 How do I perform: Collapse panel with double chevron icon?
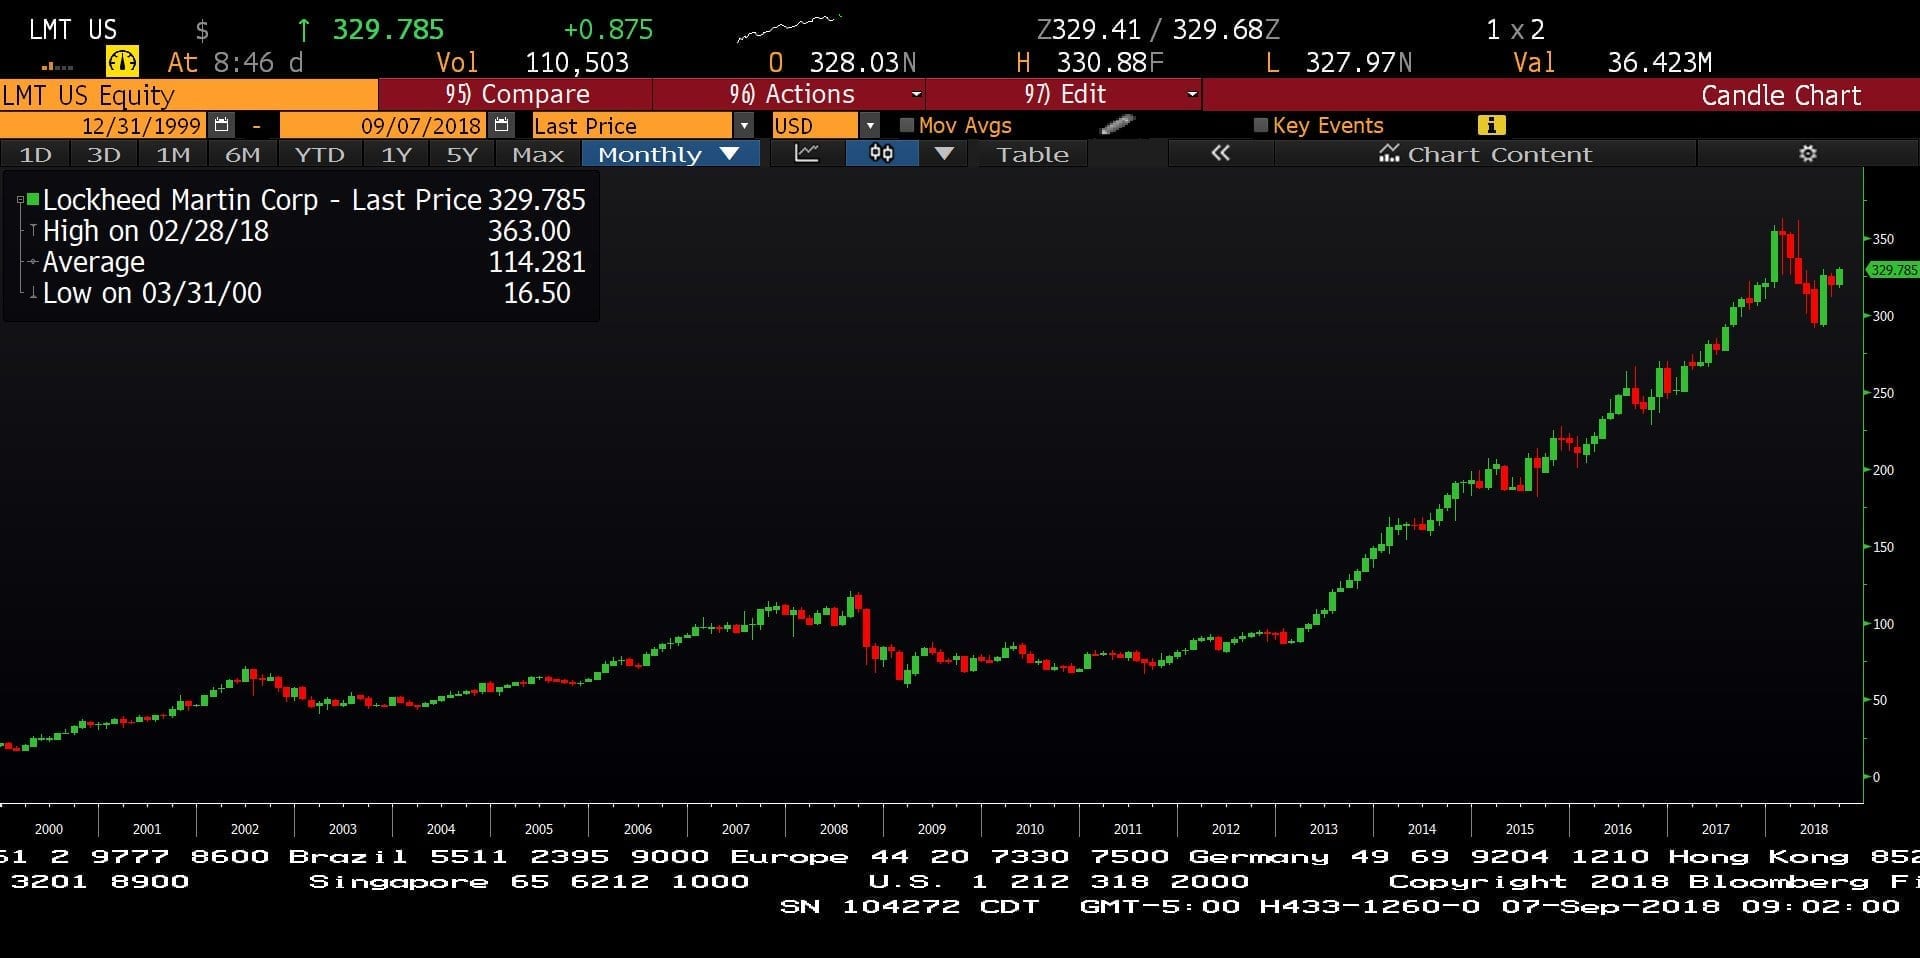pos(1220,154)
